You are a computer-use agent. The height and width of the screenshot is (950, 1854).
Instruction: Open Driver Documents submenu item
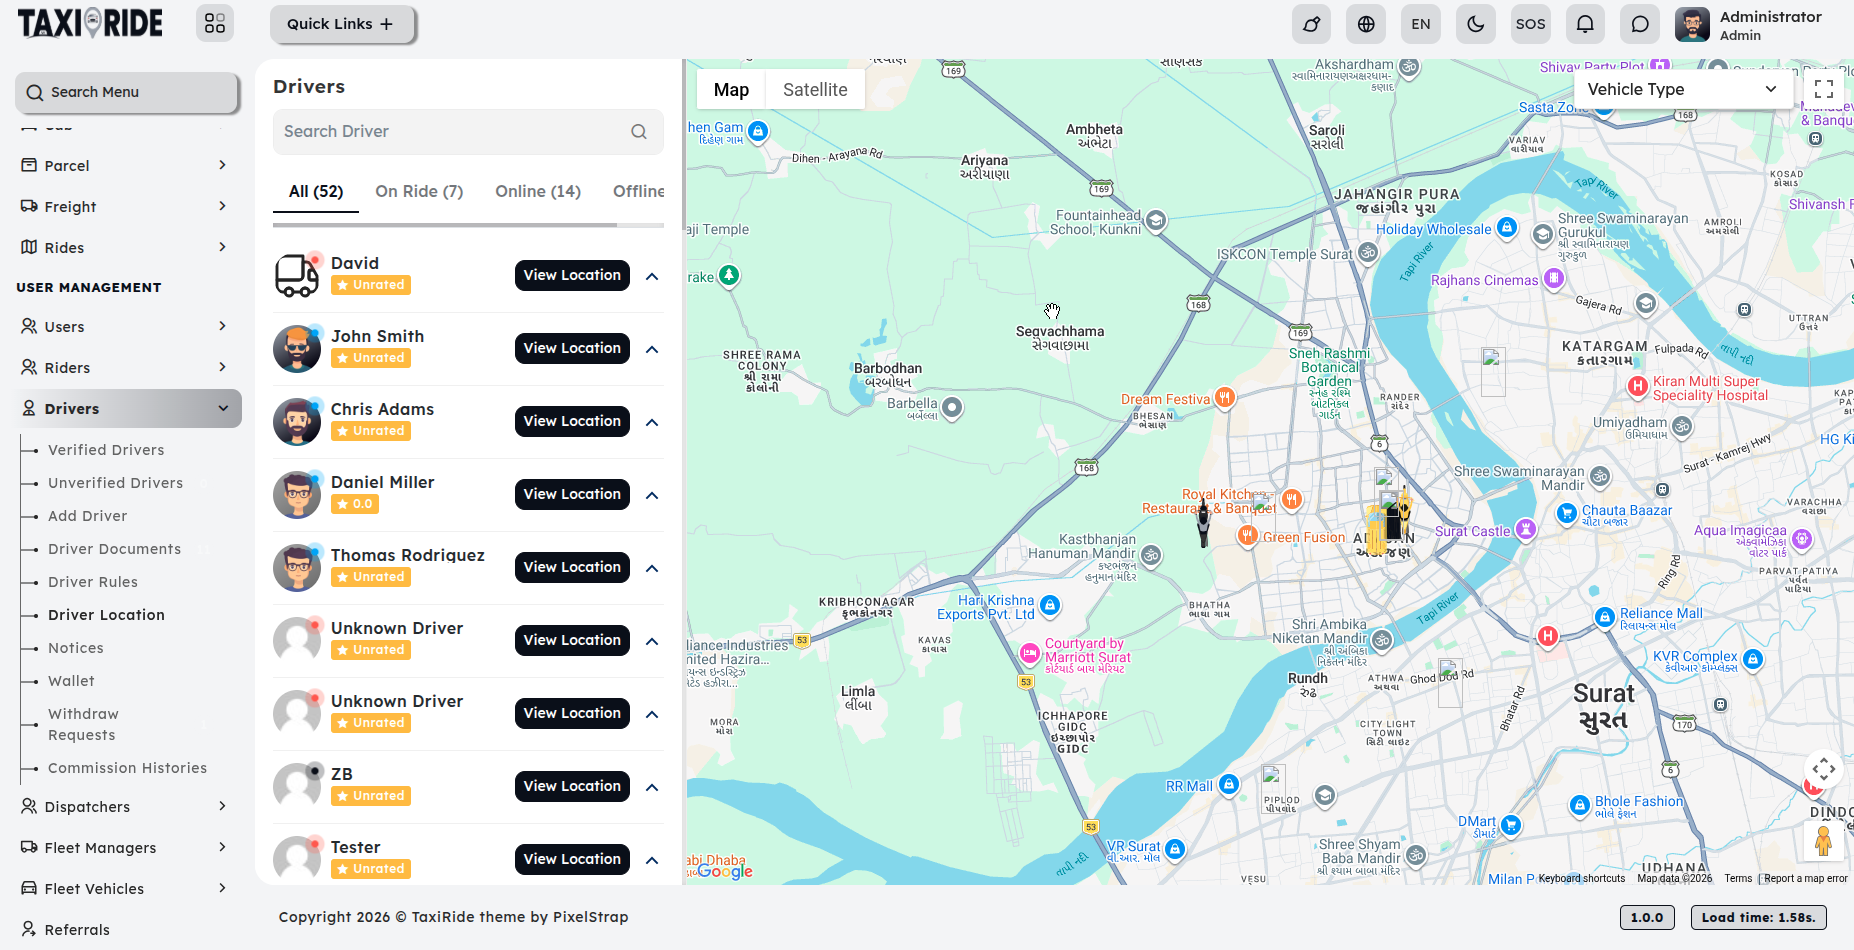(x=115, y=549)
